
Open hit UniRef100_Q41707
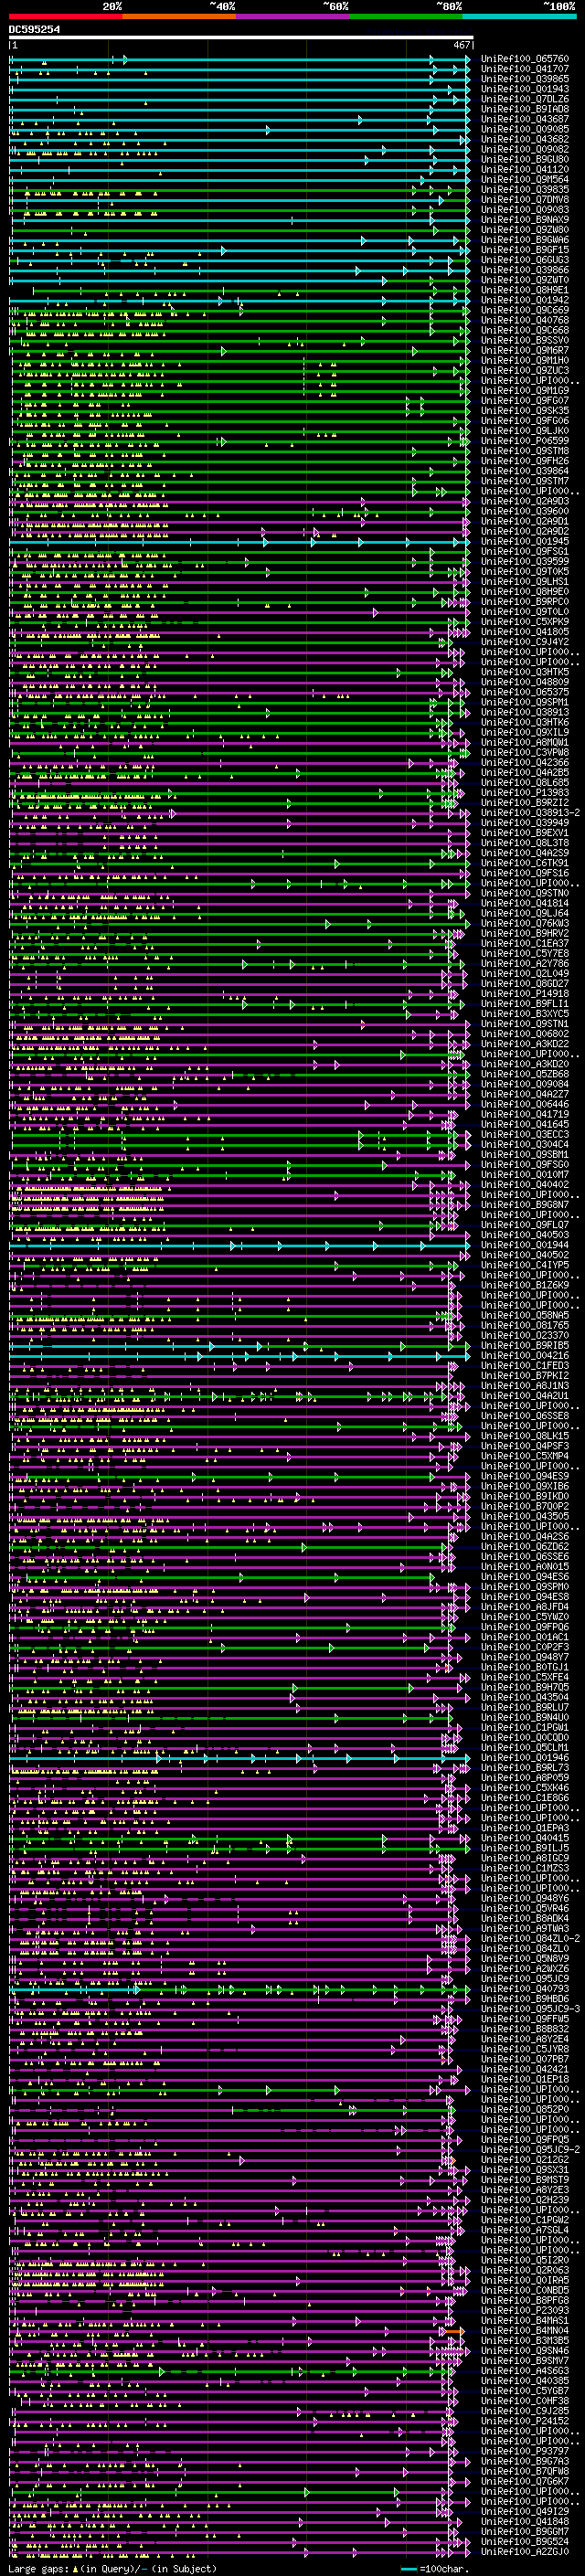pos(525,69)
